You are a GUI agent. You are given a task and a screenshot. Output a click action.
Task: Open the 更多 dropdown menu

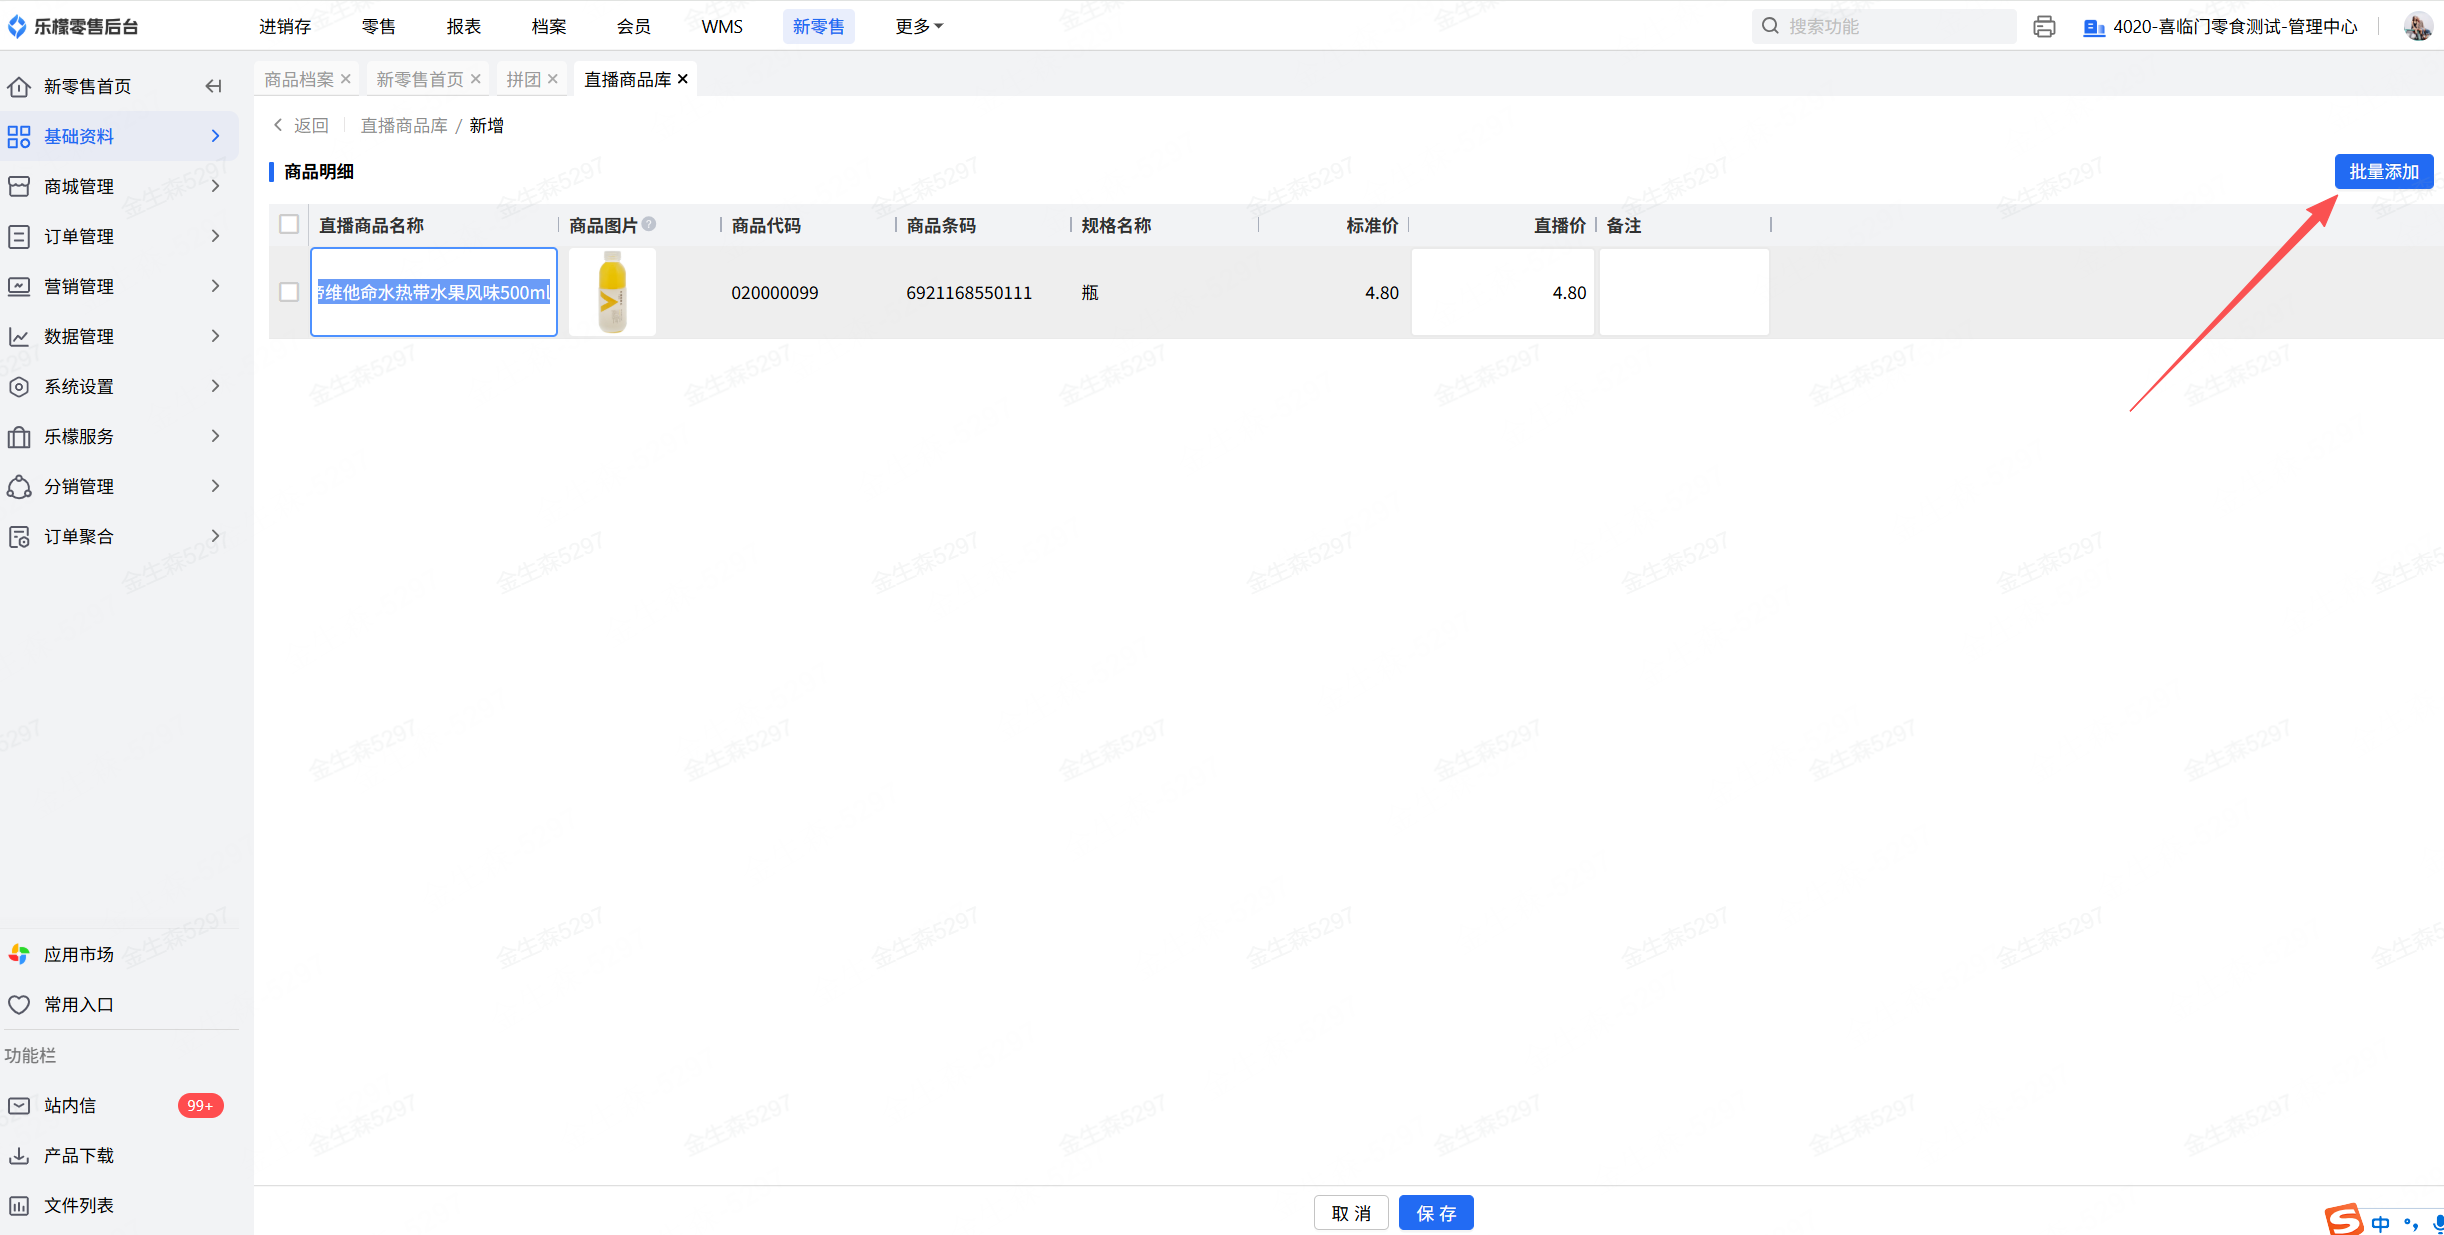[x=918, y=27]
